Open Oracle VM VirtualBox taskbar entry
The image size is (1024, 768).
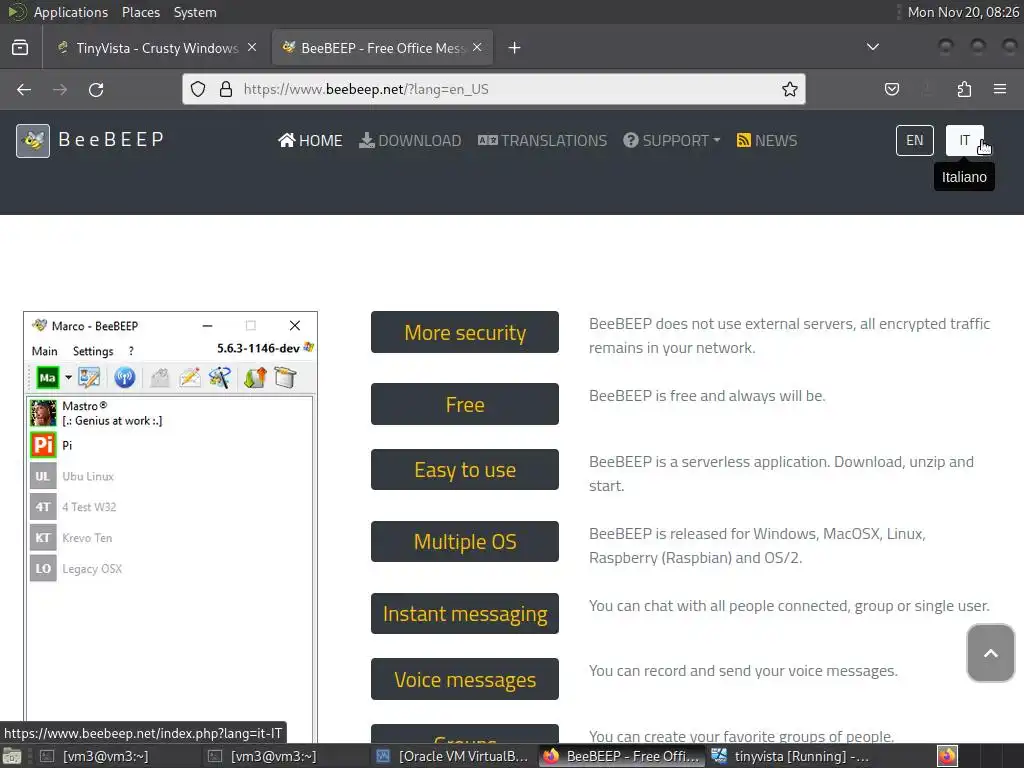[x=452, y=756]
